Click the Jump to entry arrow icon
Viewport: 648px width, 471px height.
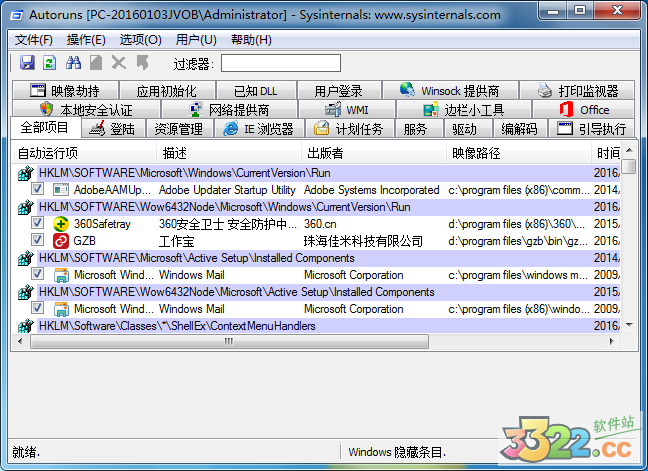coord(142,63)
